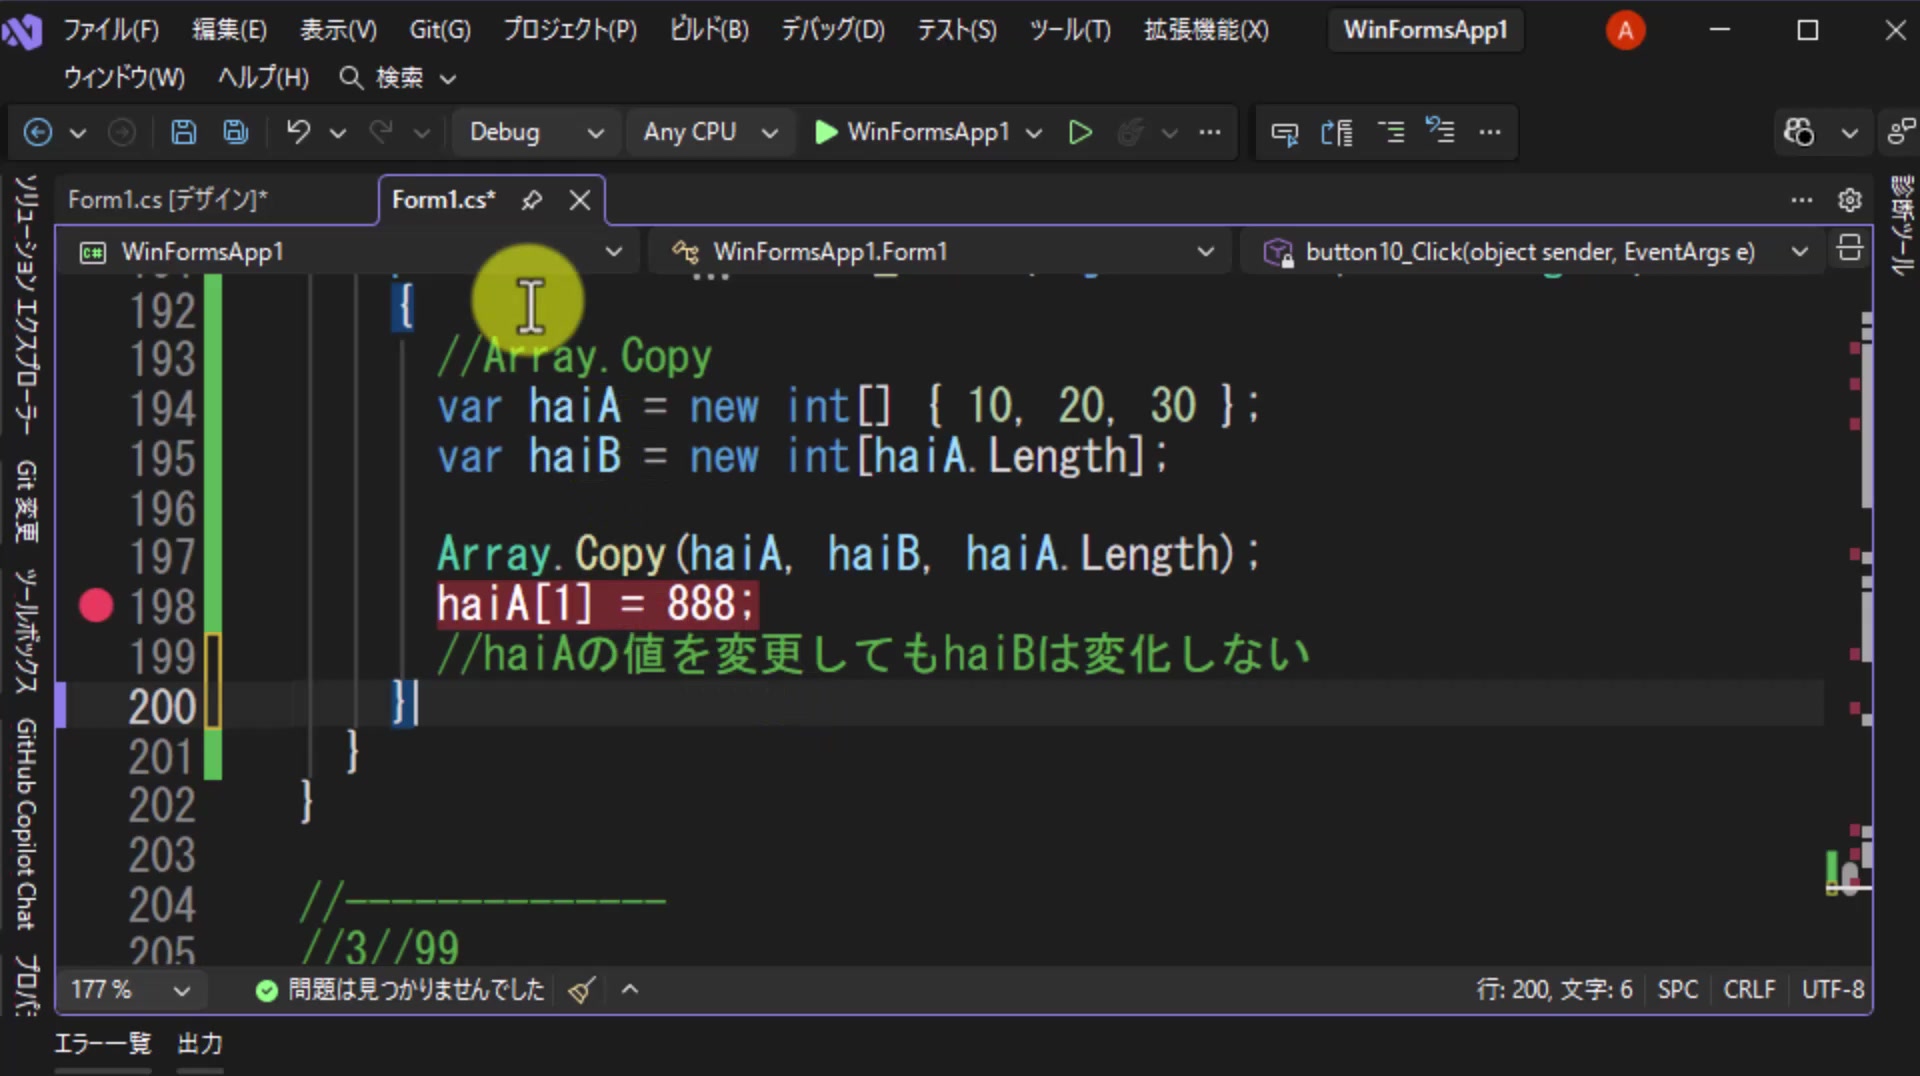This screenshot has height=1076, width=1920.
Task: Expand the undo history dropdown arrow
Action: pos(338,132)
